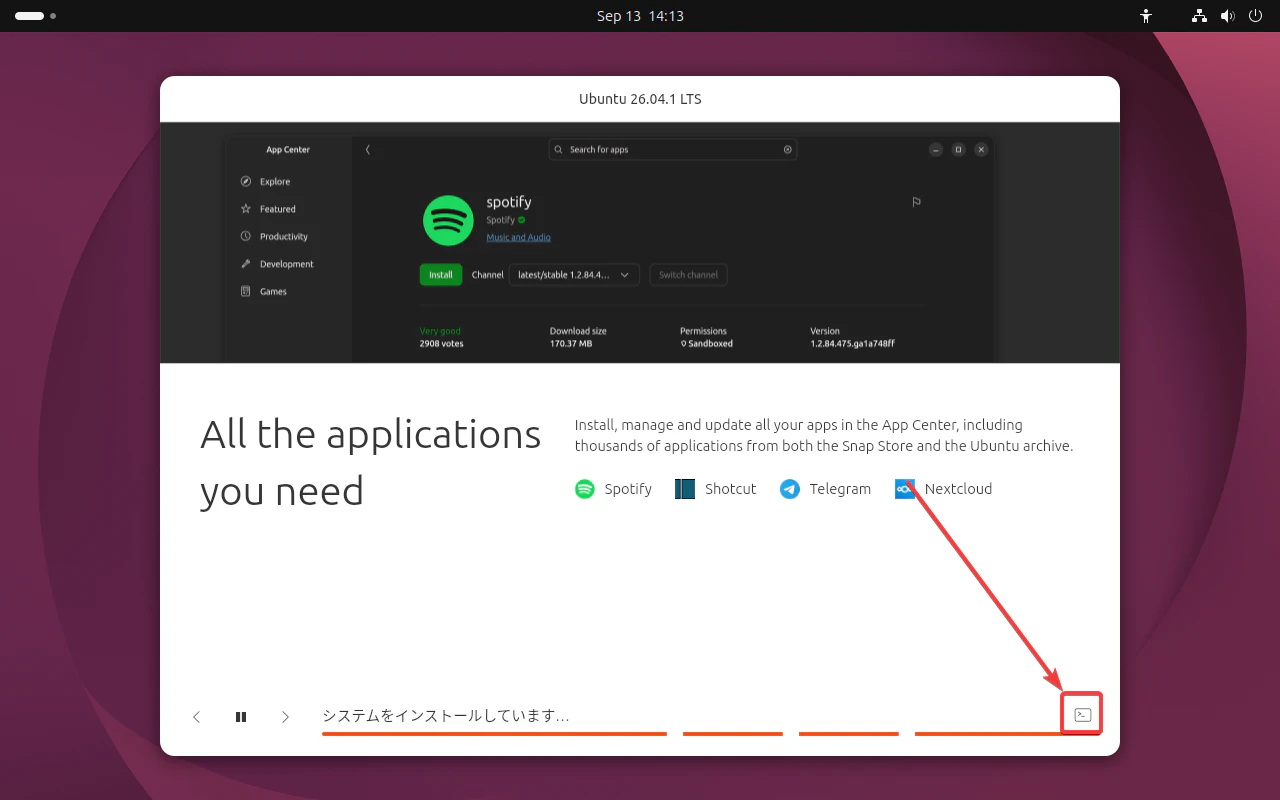The width and height of the screenshot is (1280, 800).
Task: Select Productivity in App Center sidebar
Action: pyautogui.click(x=284, y=236)
